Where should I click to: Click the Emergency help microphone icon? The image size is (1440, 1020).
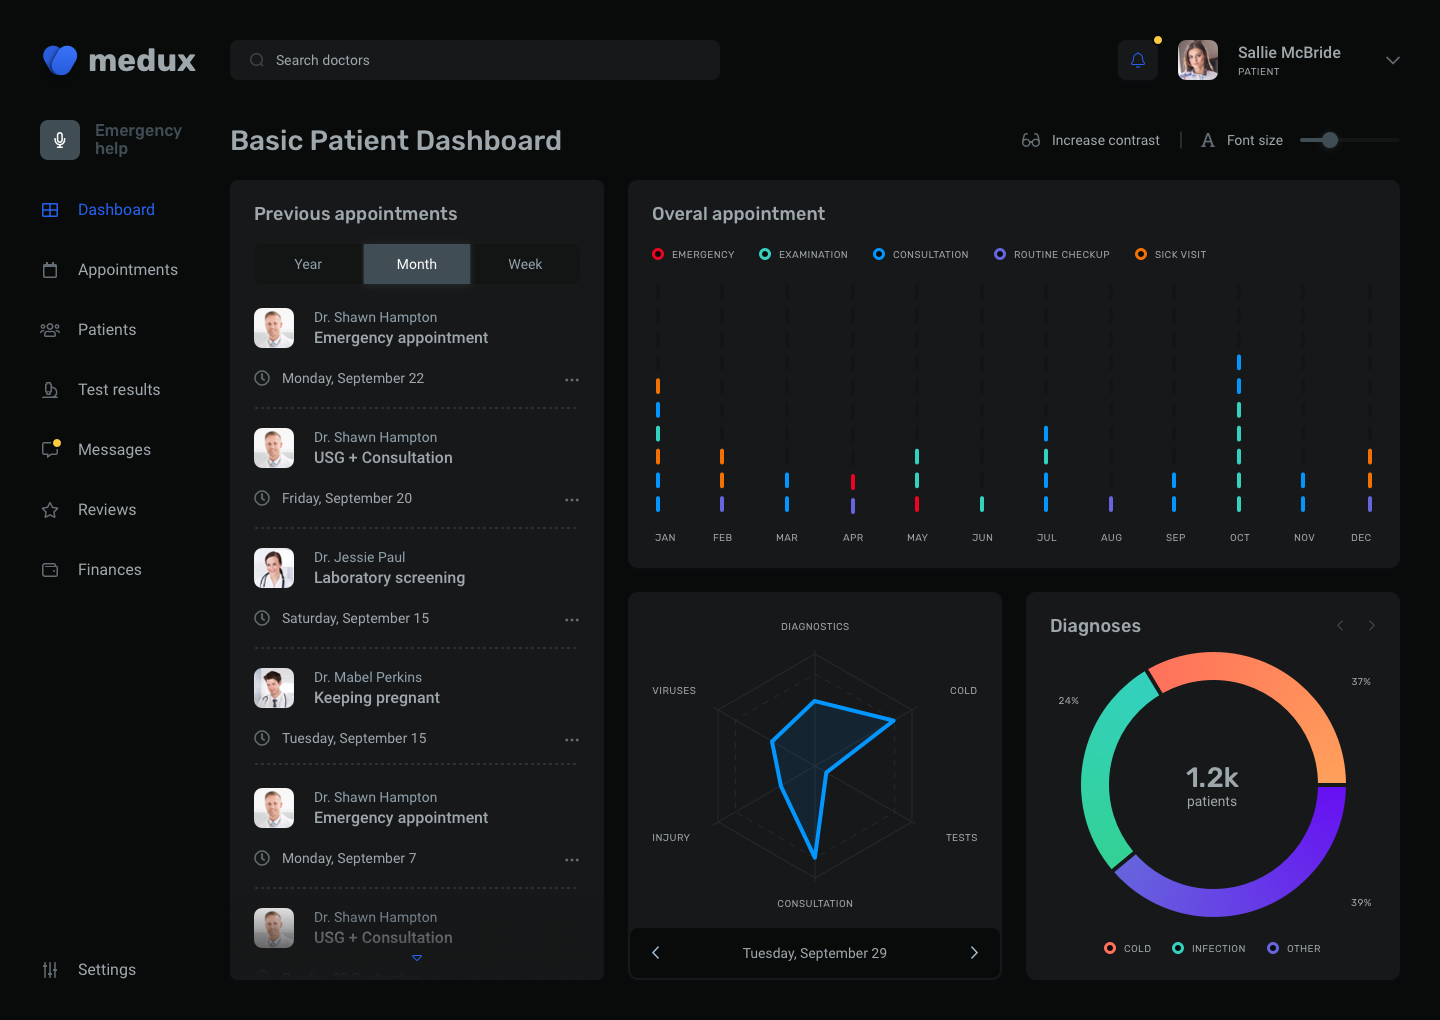60,140
